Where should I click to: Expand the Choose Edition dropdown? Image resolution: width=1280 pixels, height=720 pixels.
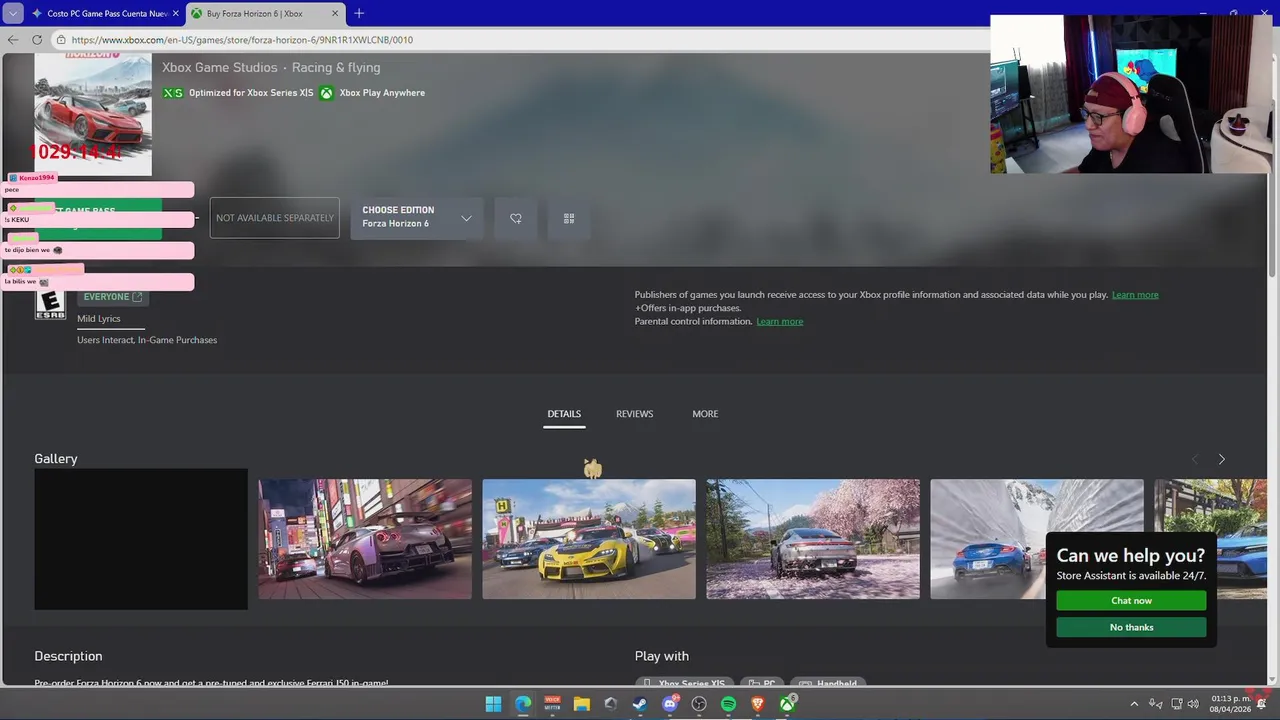tap(417, 218)
